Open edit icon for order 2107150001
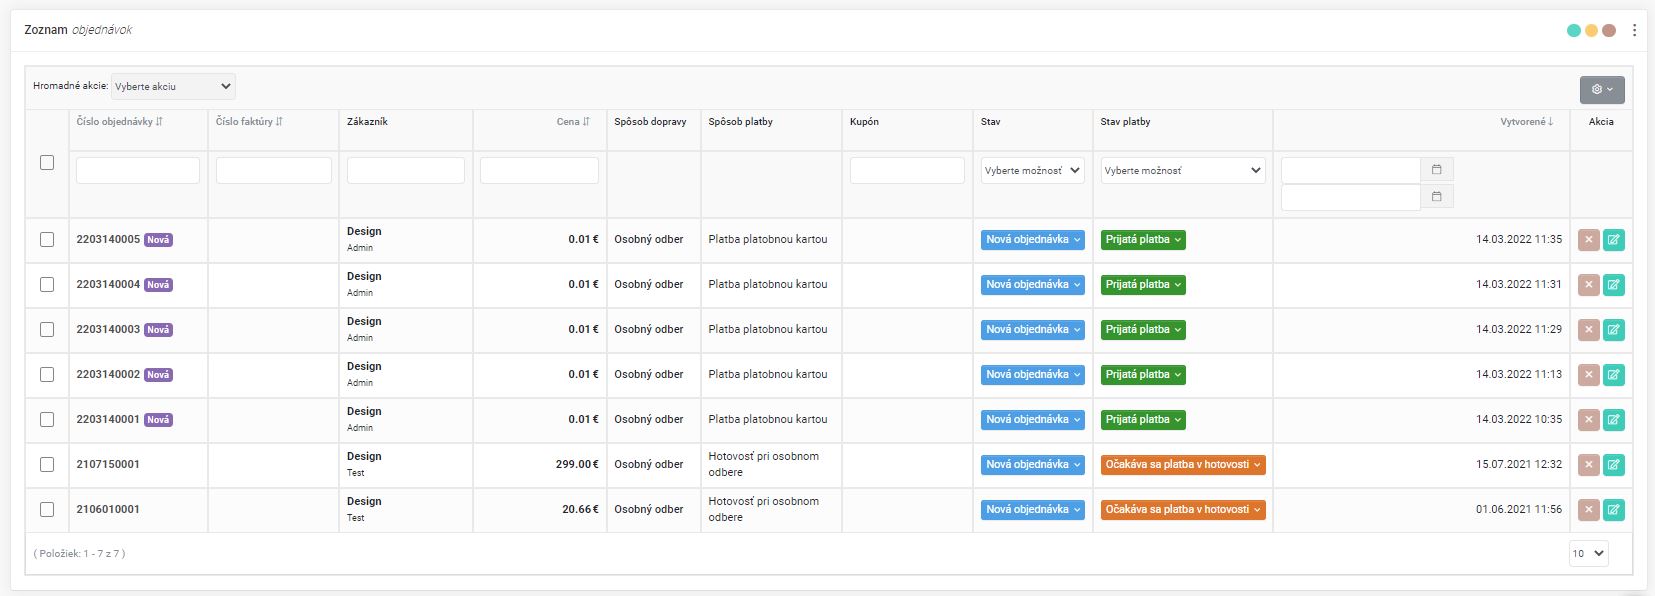 [1613, 465]
